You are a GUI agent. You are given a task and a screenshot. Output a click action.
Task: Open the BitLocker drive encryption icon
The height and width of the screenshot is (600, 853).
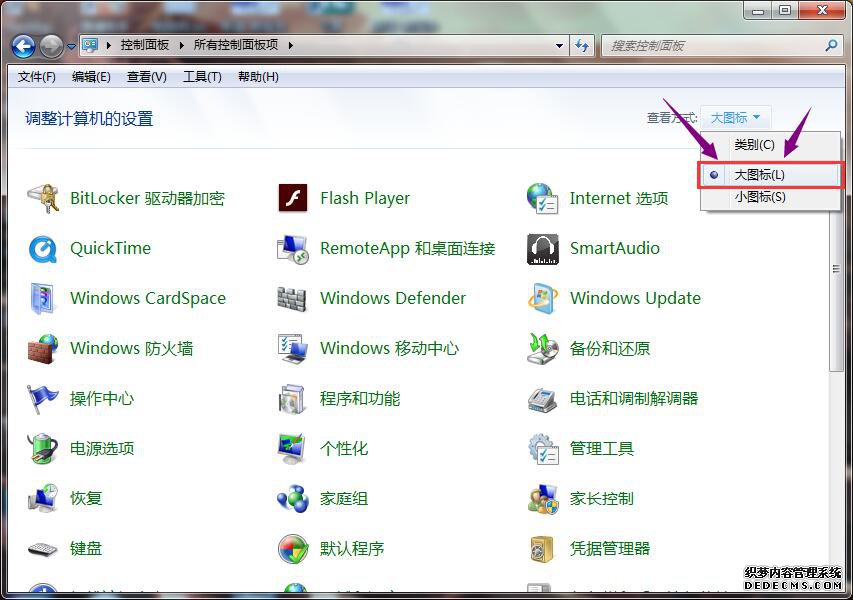43,198
